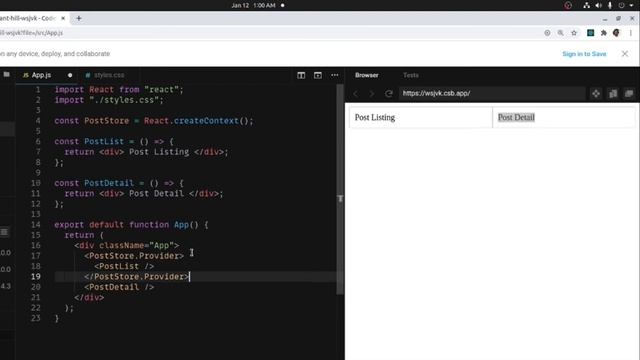Screen dimensions: 640x360
Task: Click the "./styles.css" import string
Action: click(x=124, y=100)
